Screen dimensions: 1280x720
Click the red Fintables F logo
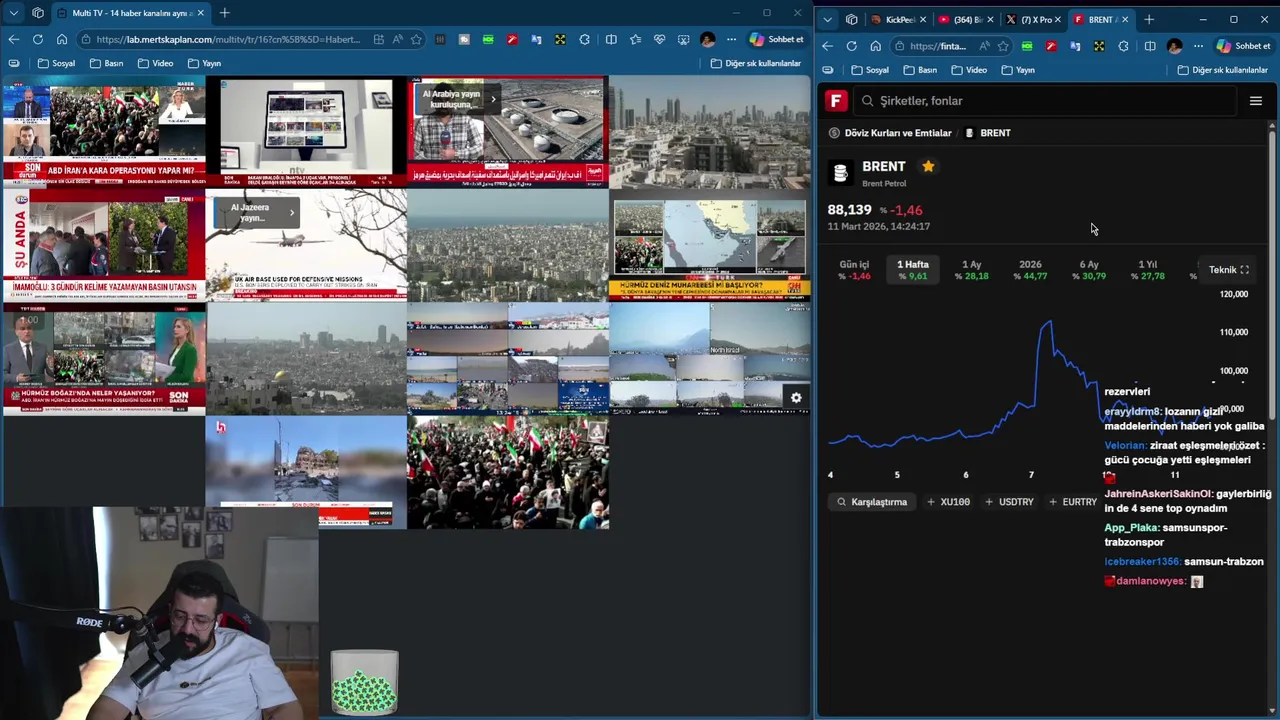pyautogui.click(x=836, y=101)
